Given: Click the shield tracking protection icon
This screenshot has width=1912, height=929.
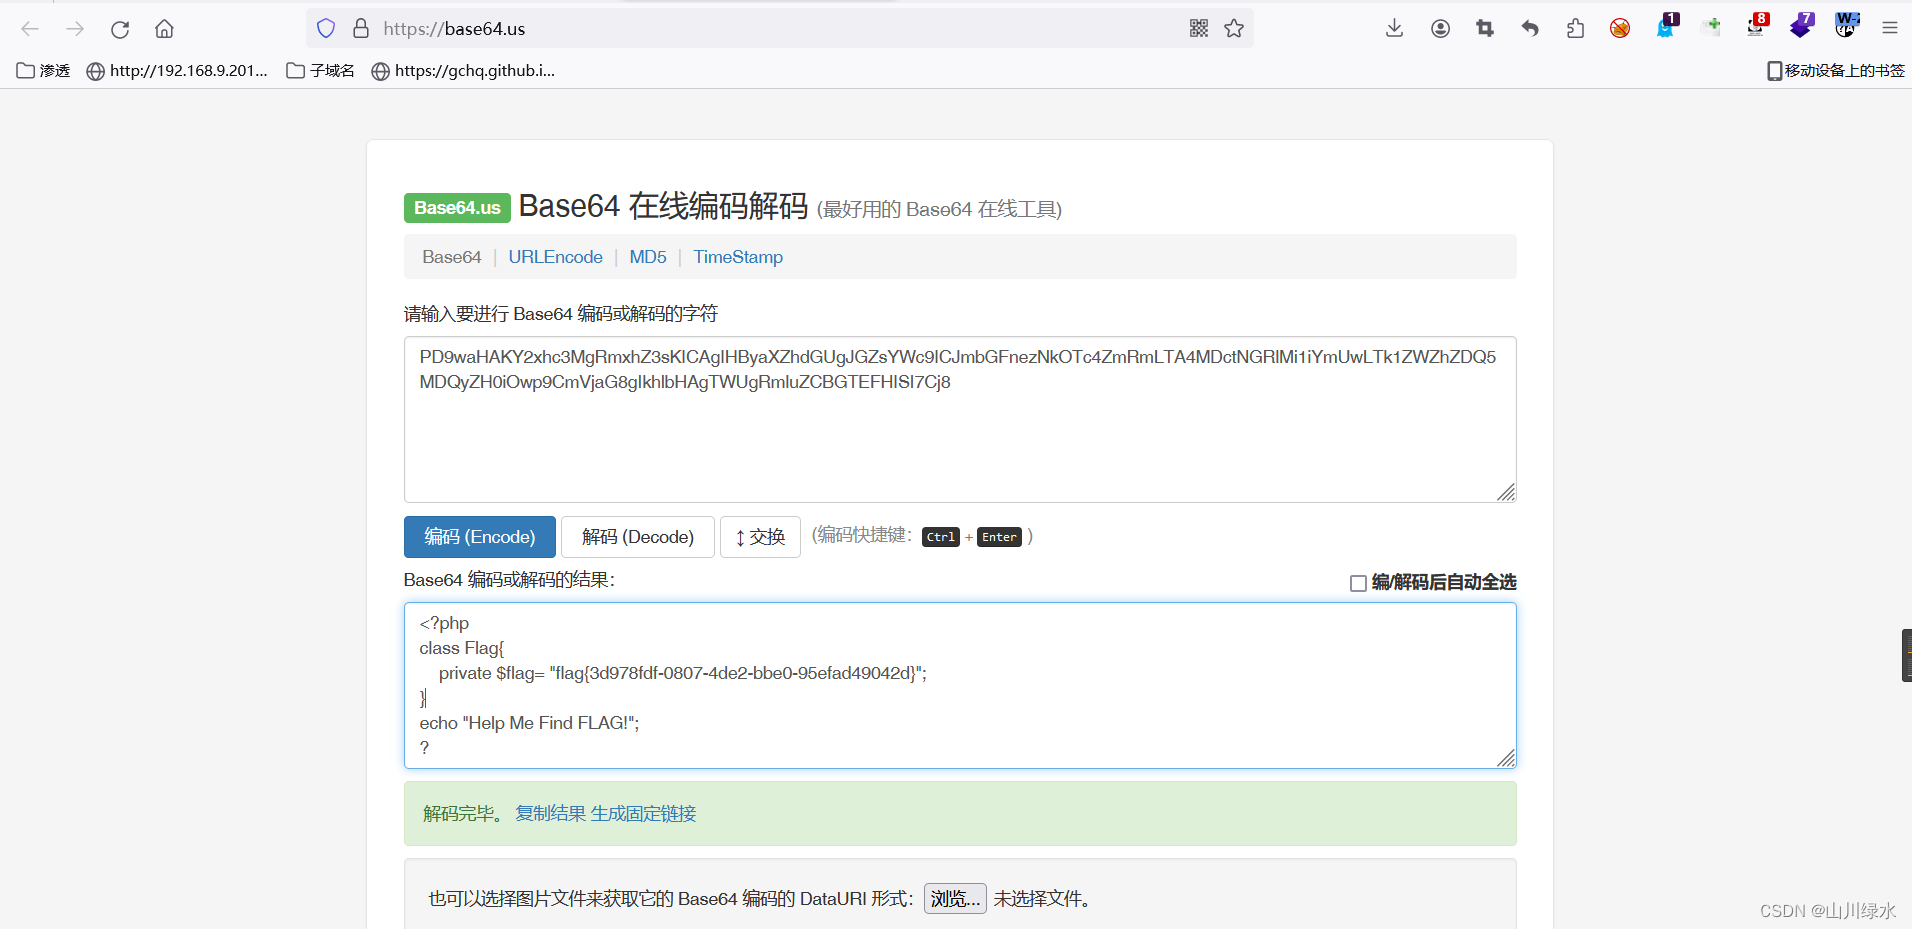Looking at the screenshot, I should (326, 29).
